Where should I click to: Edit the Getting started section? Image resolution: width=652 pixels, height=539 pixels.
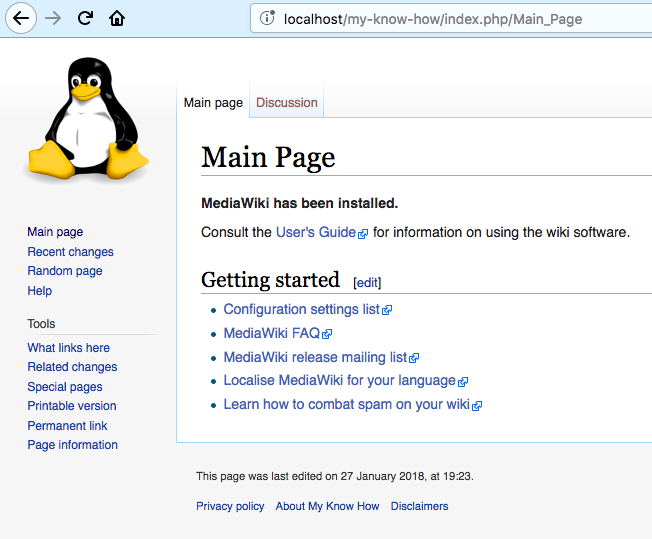(367, 283)
